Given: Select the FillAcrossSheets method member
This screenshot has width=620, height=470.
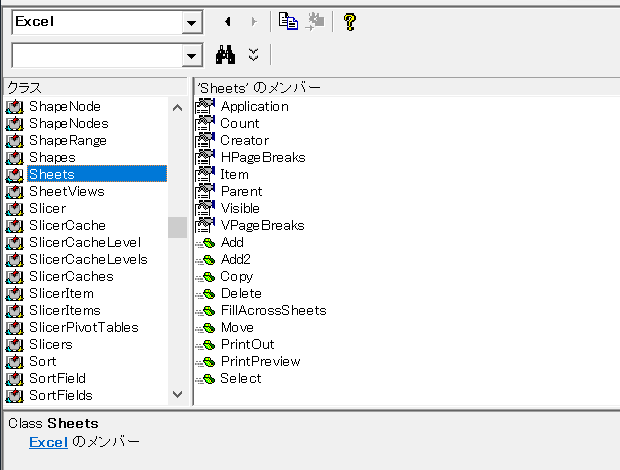Looking at the screenshot, I should tap(274, 310).
